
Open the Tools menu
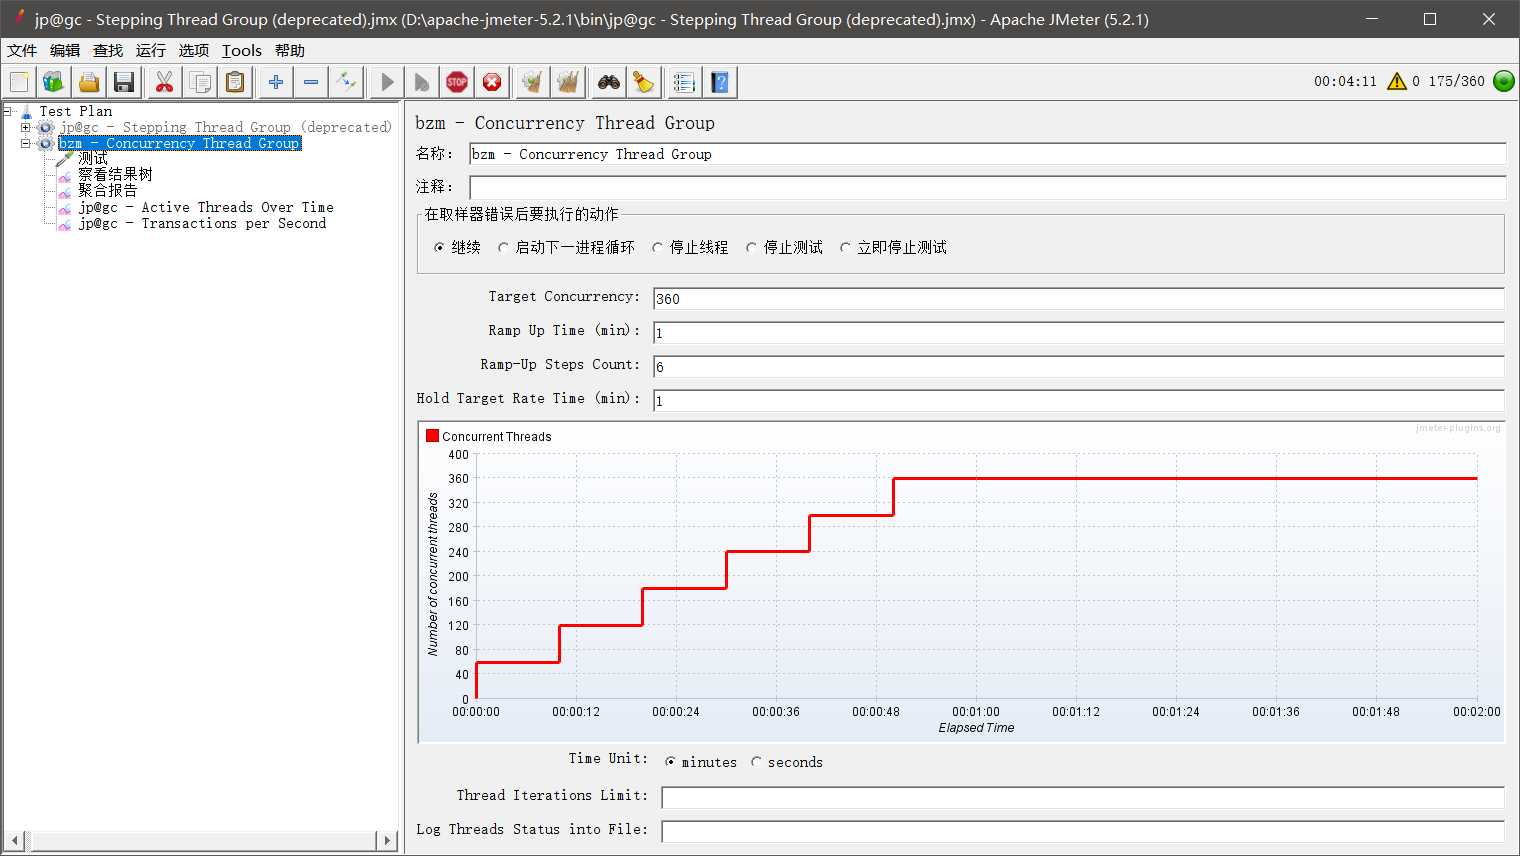click(x=242, y=51)
